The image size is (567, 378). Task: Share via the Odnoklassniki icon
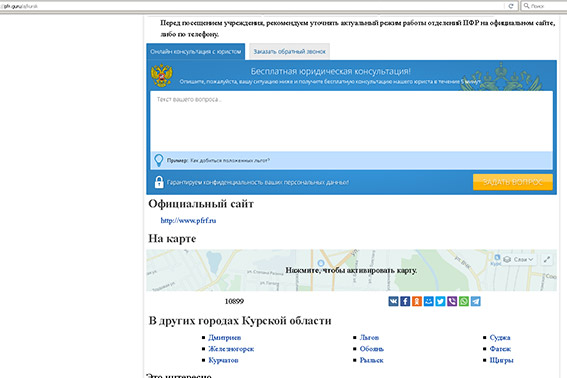[417, 301]
